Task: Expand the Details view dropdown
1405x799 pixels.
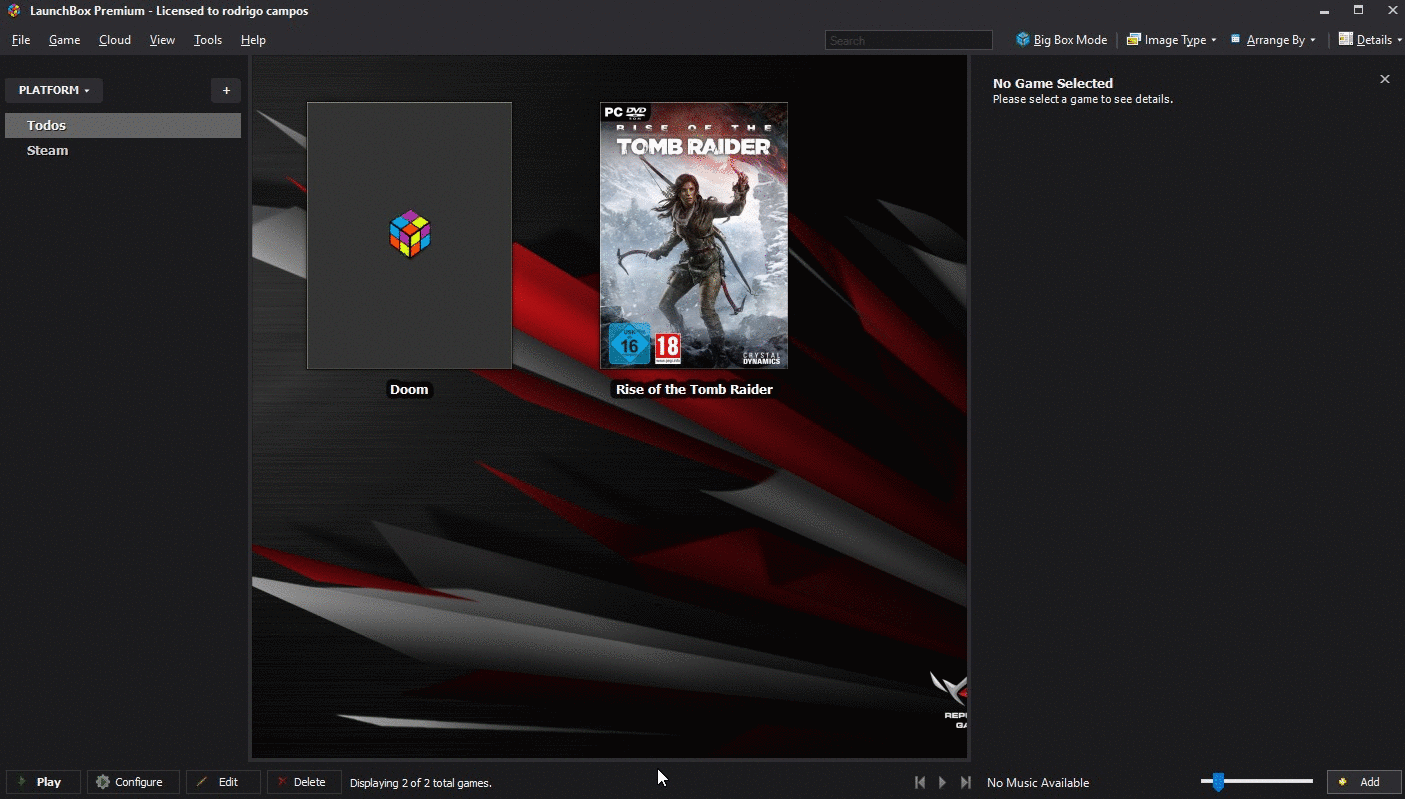Action: click(x=1370, y=40)
